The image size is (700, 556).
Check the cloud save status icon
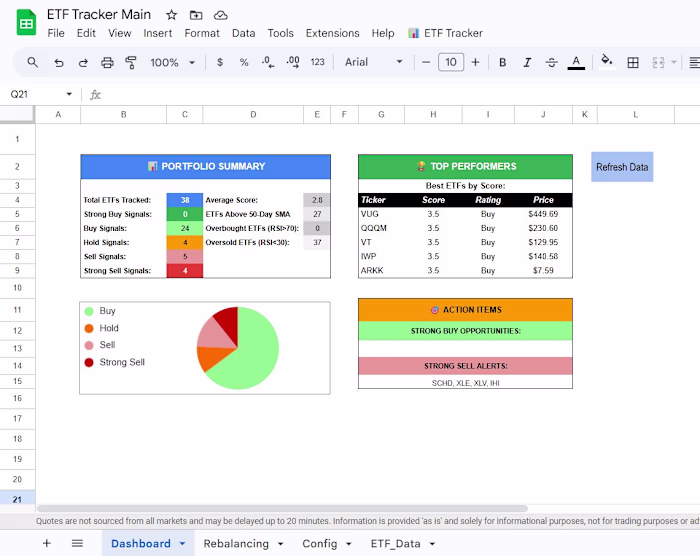tap(221, 15)
